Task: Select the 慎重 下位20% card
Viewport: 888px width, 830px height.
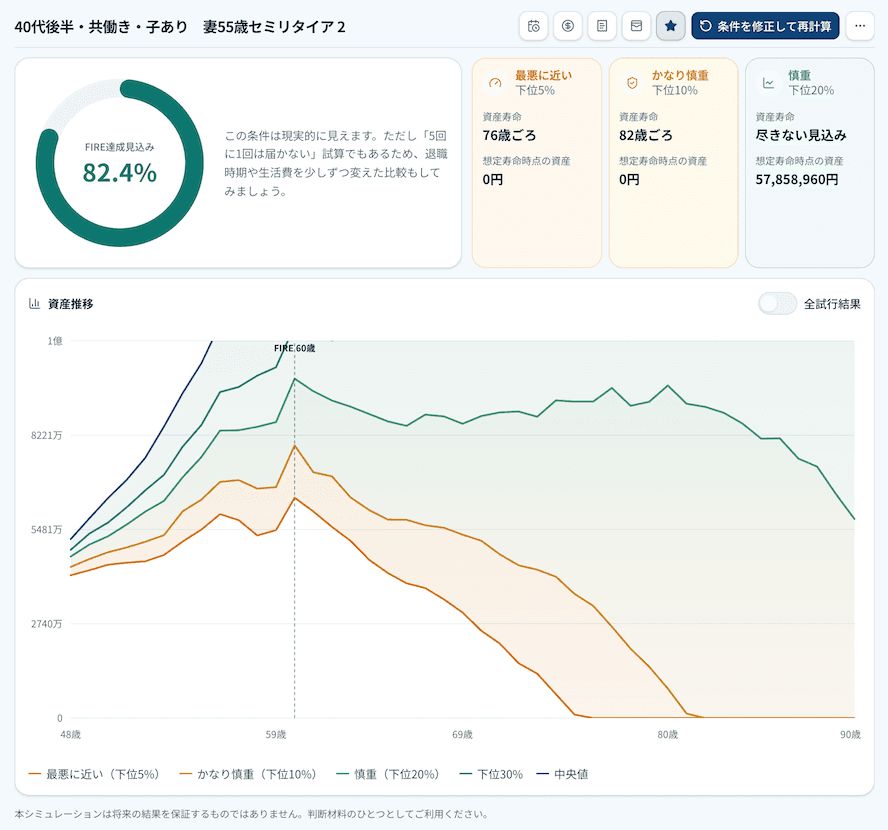Action: [810, 162]
